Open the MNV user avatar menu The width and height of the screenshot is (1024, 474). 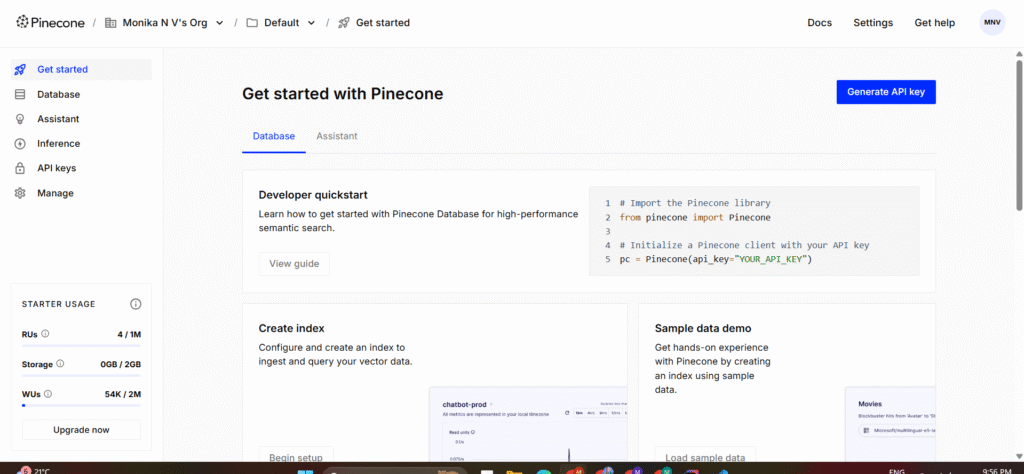(992, 22)
